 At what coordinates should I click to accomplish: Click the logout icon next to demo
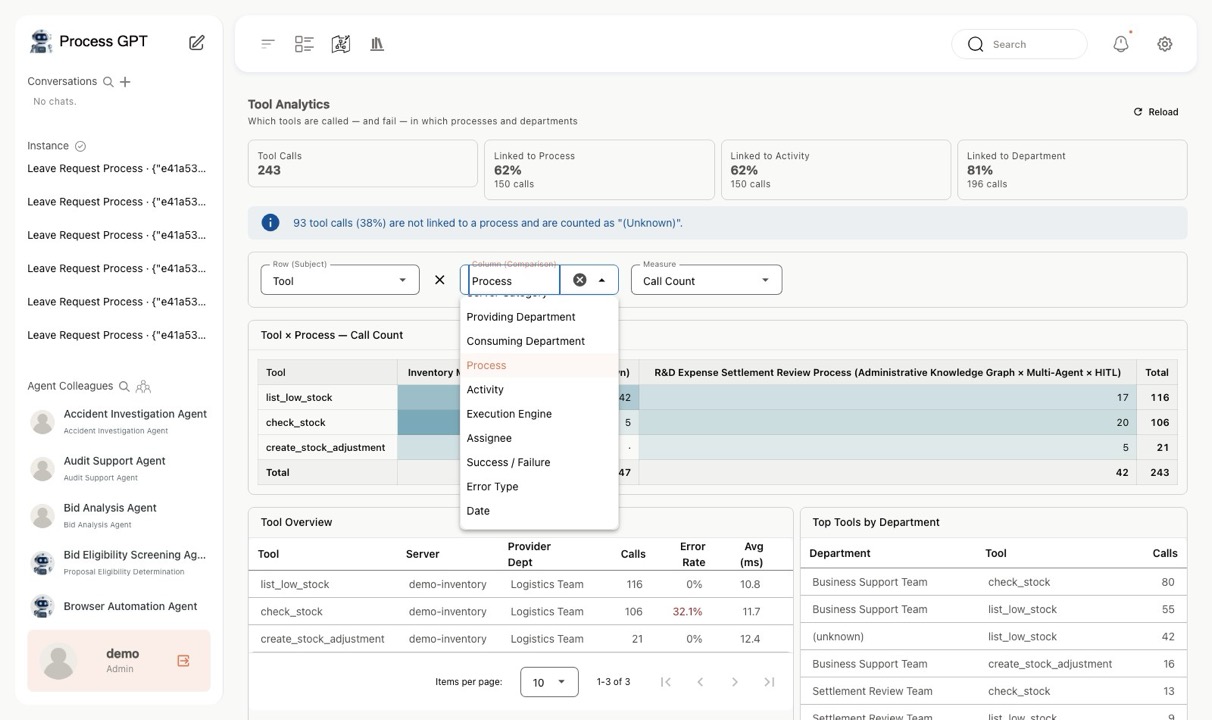pos(183,661)
